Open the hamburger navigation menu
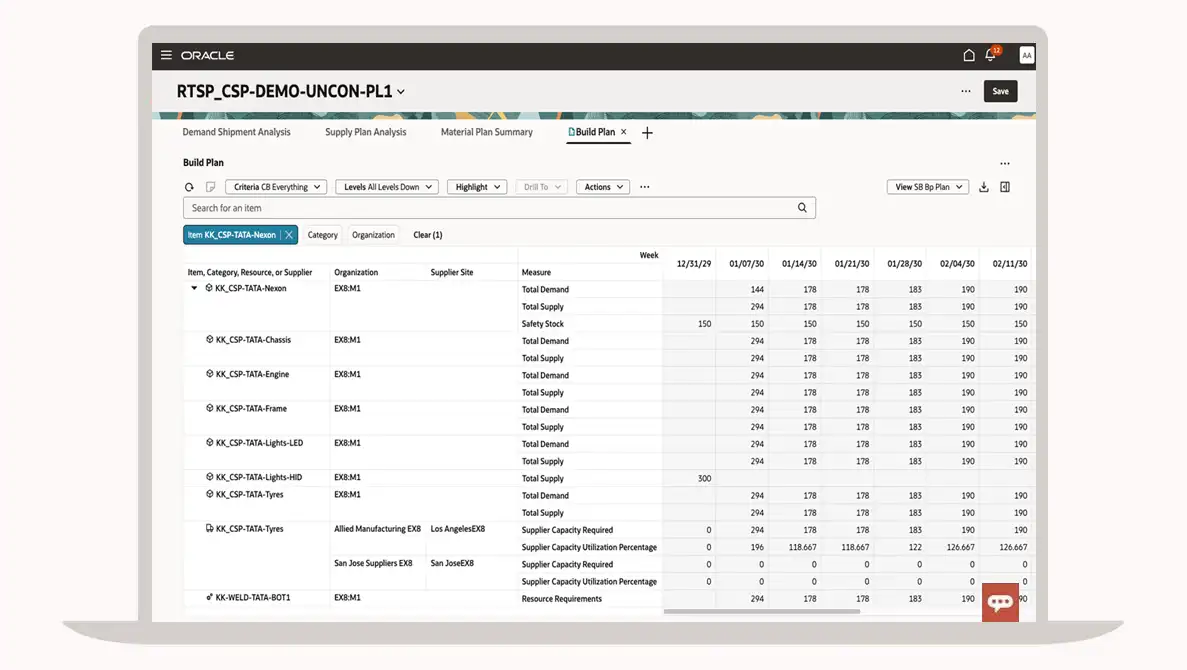 (166, 56)
